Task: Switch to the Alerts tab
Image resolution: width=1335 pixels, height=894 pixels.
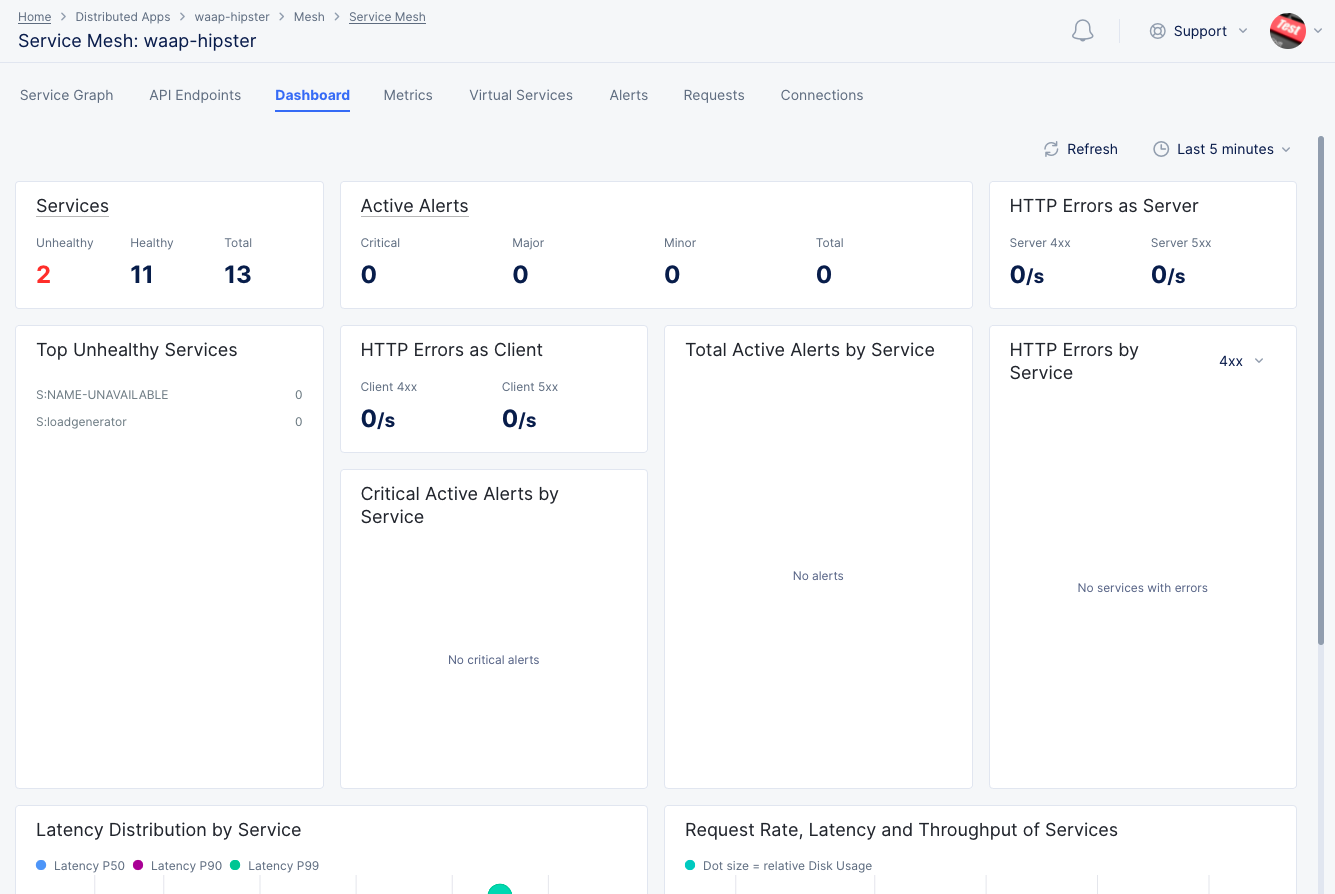Action: coord(628,95)
